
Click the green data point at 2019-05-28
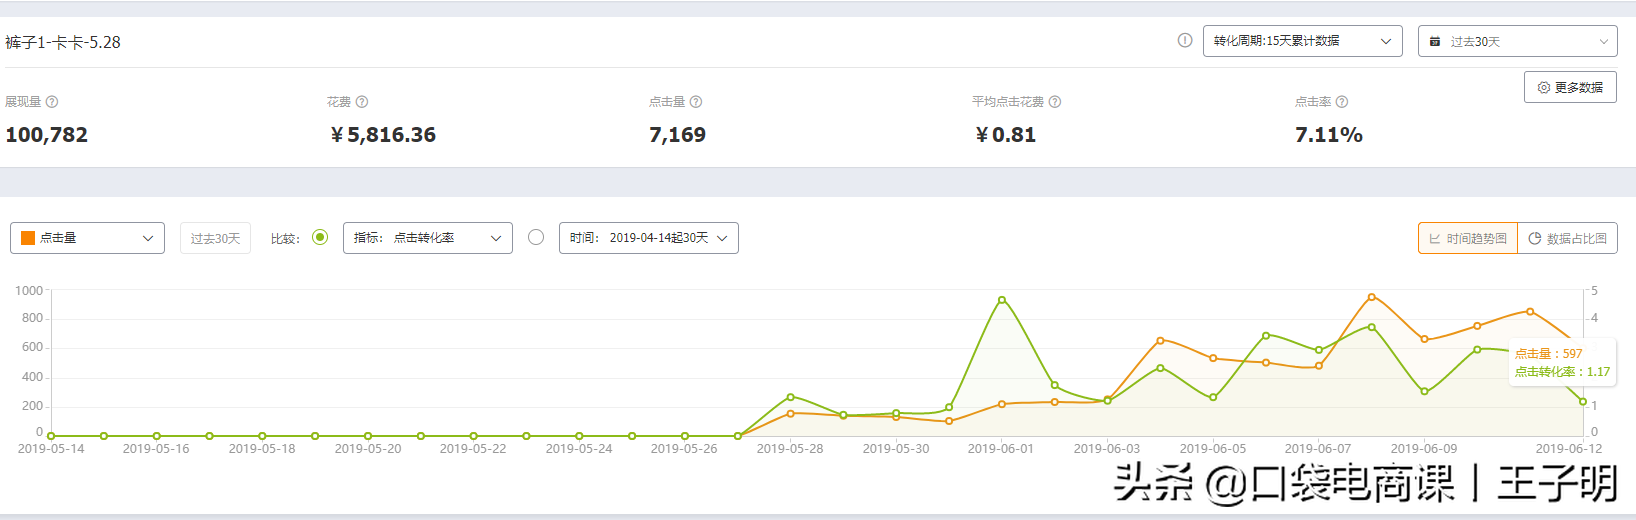(790, 397)
